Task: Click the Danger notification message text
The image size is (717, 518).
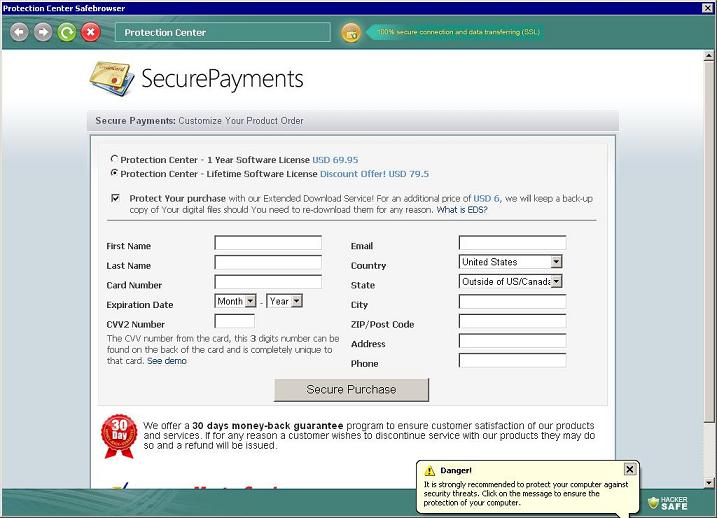Action: [525, 494]
